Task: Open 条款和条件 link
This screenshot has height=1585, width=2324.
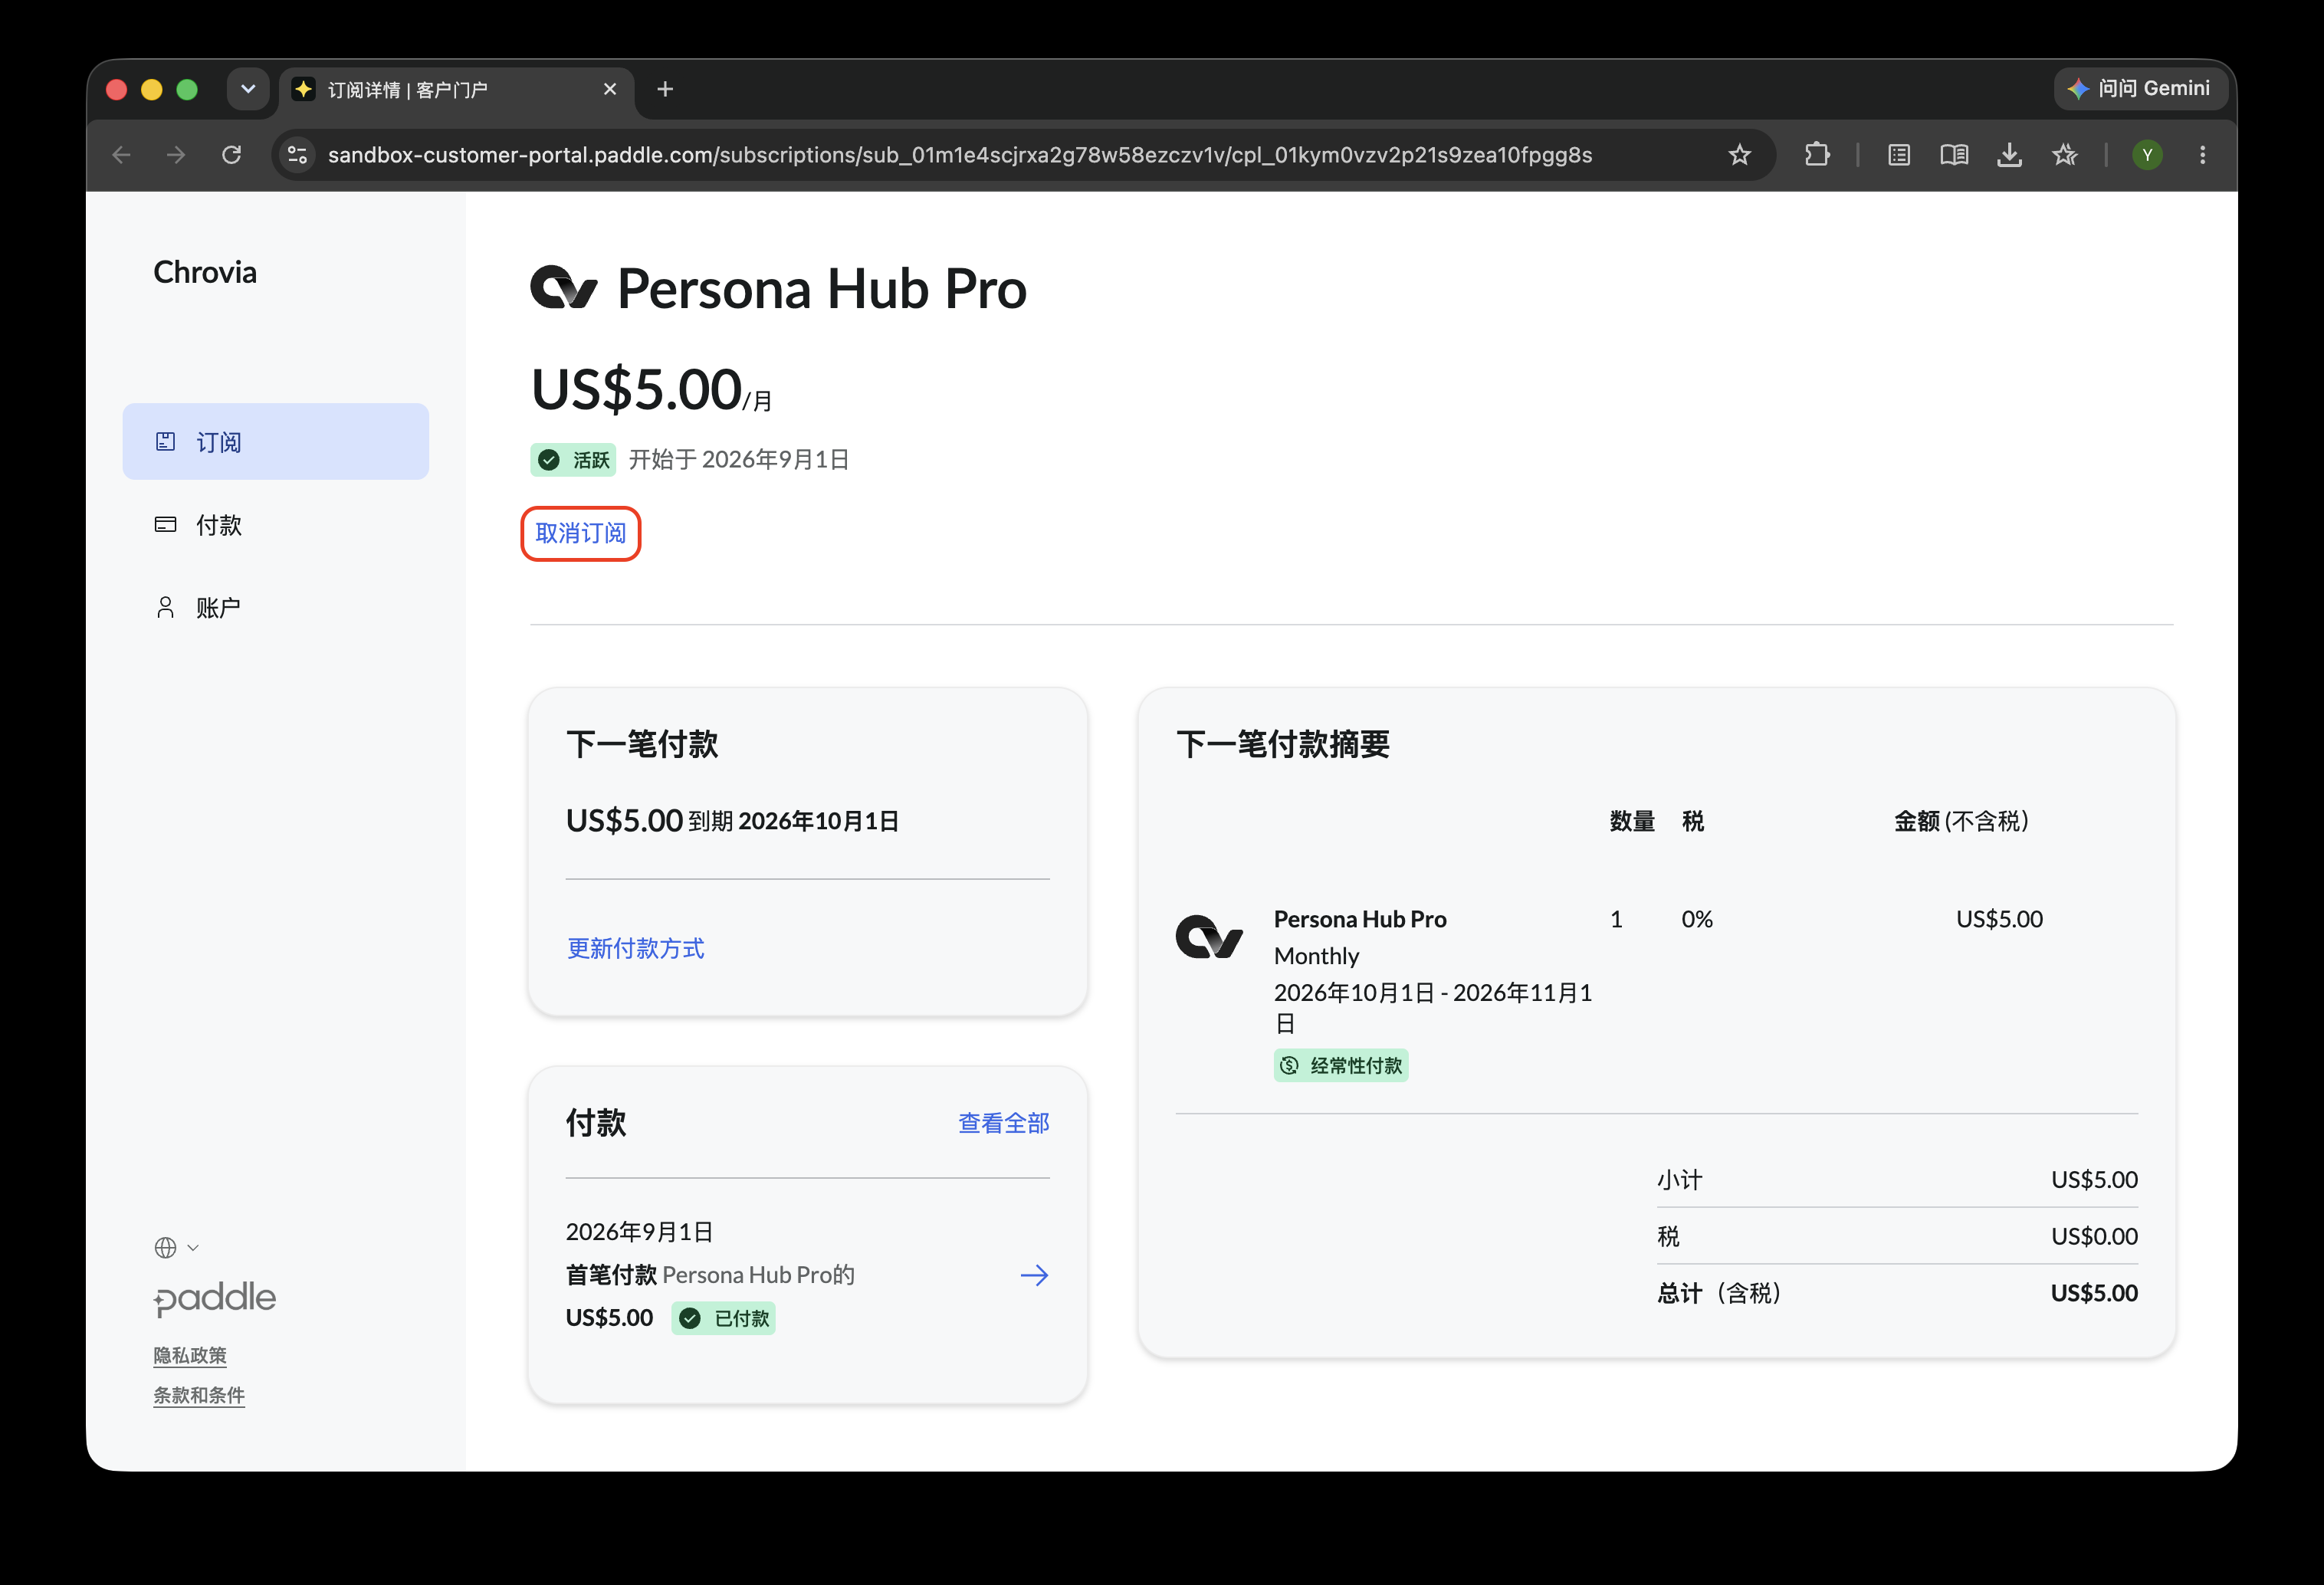Action: (x=199, y=1395)
